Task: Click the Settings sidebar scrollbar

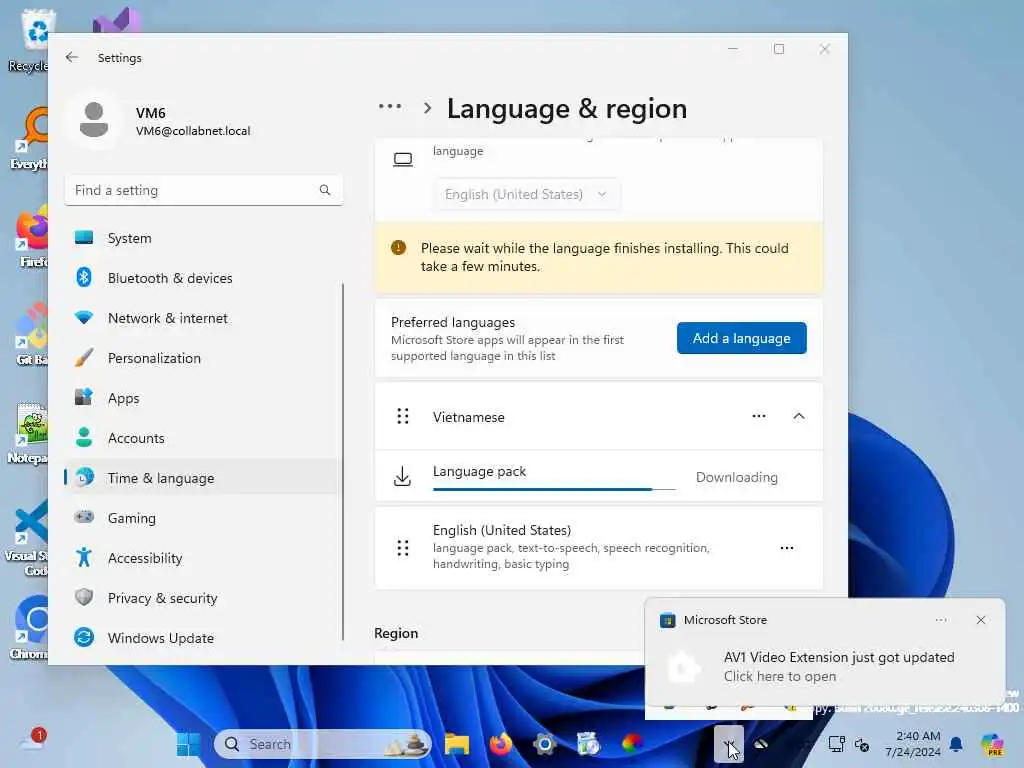Action: pyautogui.click(x=343, y=462)
